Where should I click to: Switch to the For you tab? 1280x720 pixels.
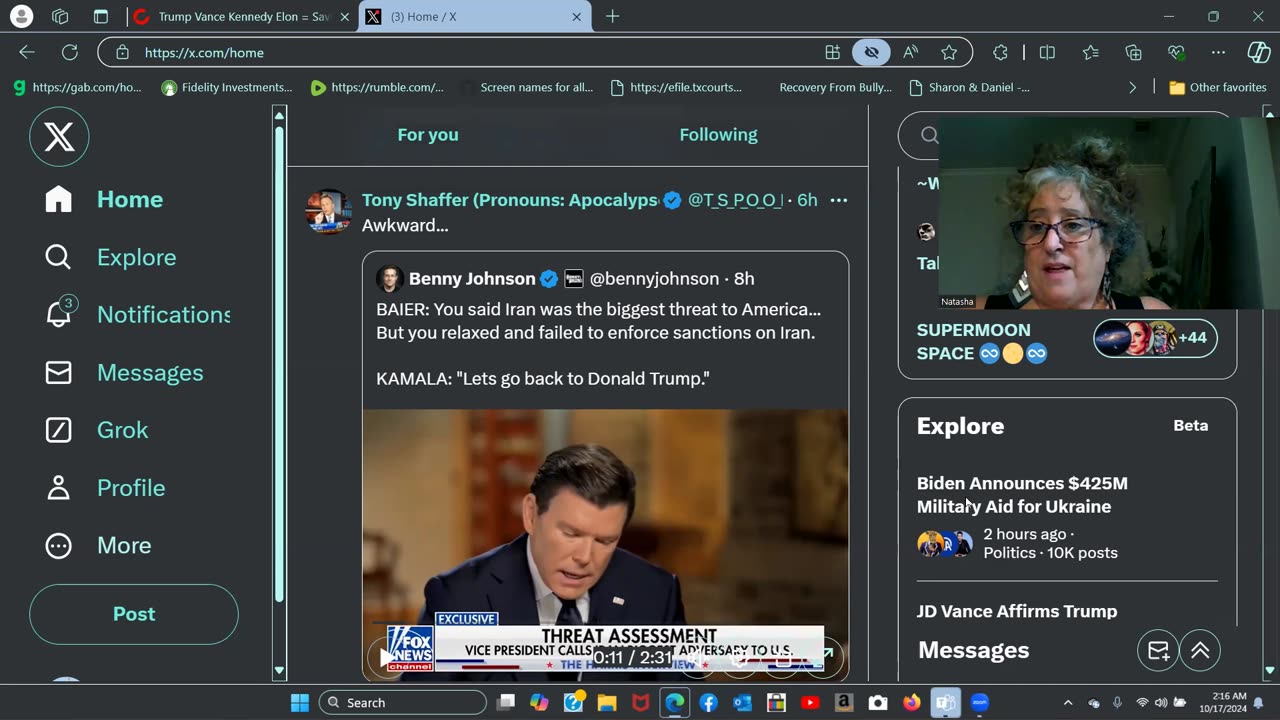point(428,135)
